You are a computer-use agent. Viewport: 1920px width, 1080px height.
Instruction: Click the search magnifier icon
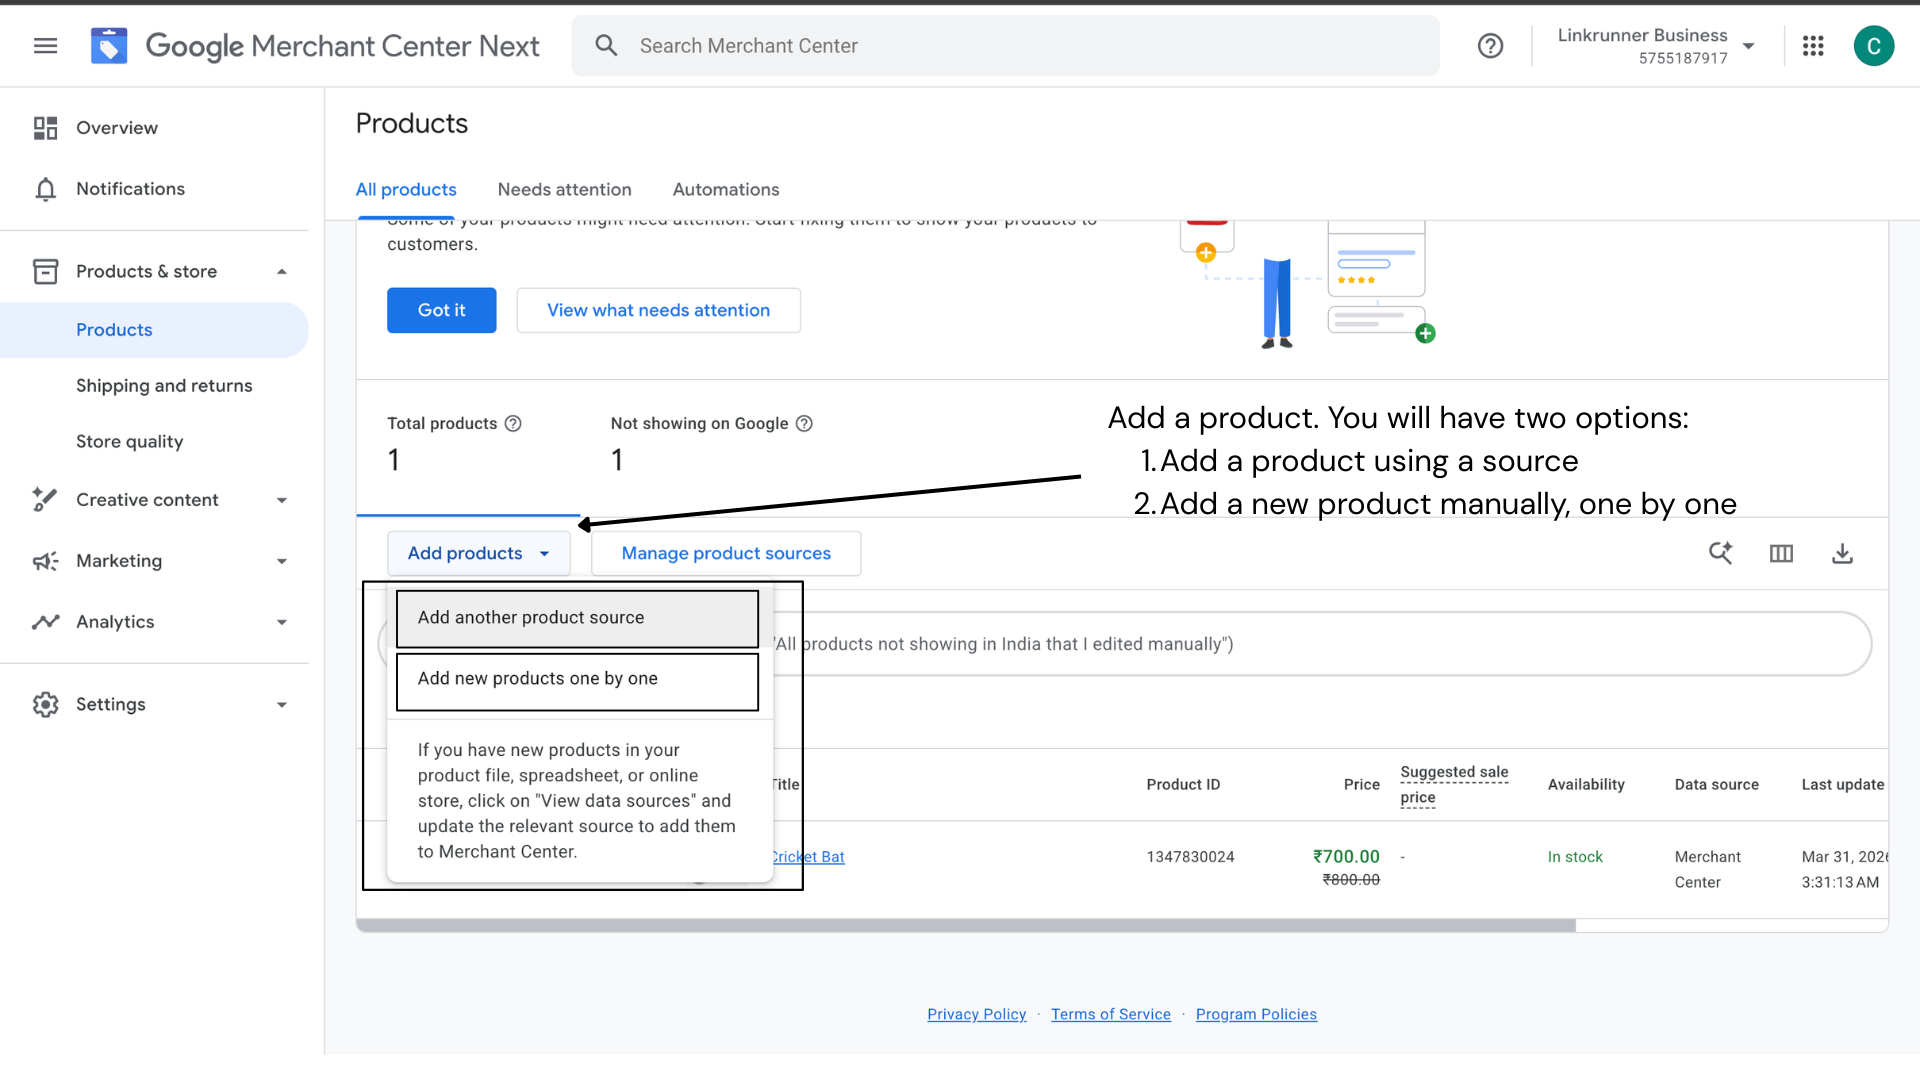coord(606,46)
